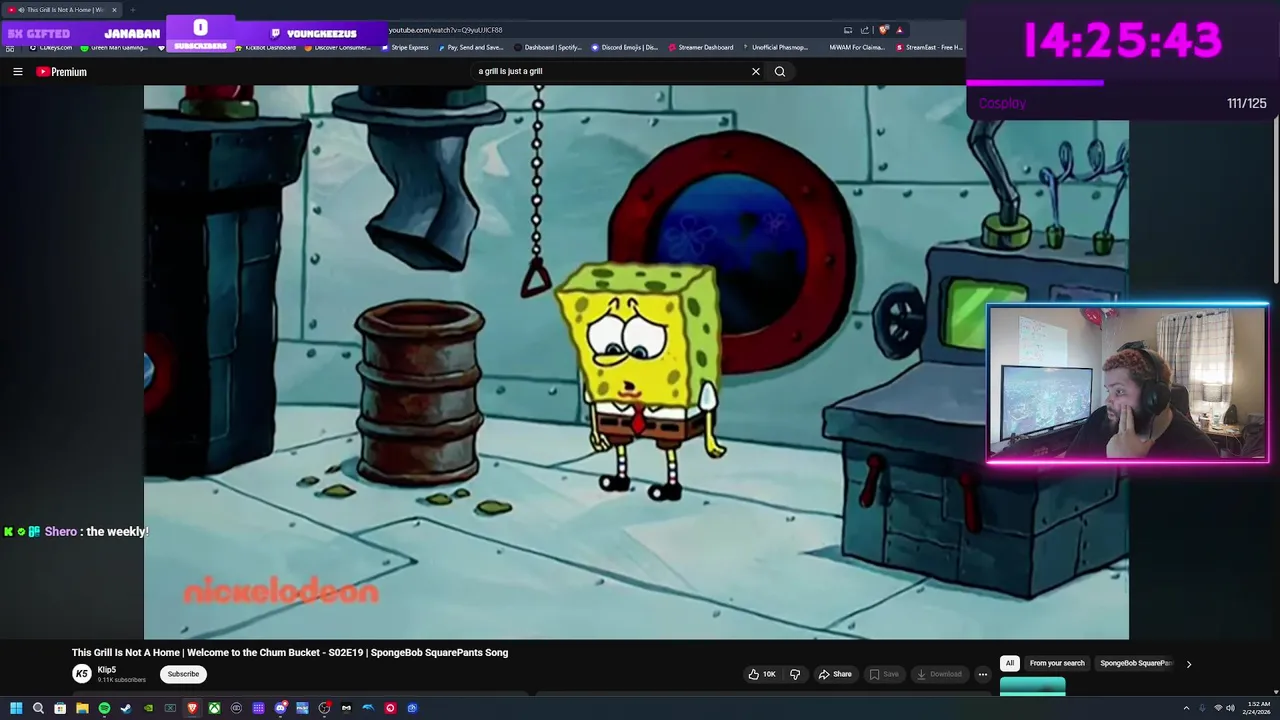Open the Discover Consumer bookmark
The width and height of the screenshot is (1280, 720).
click(337, 47)
